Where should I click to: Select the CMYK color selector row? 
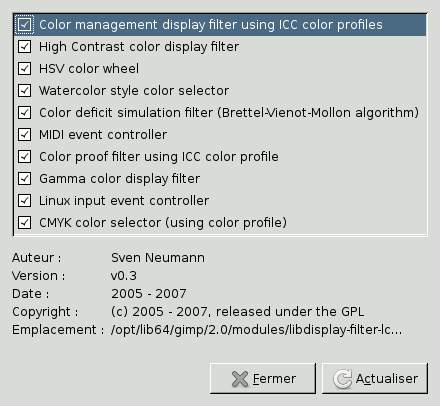click(220, 223)
